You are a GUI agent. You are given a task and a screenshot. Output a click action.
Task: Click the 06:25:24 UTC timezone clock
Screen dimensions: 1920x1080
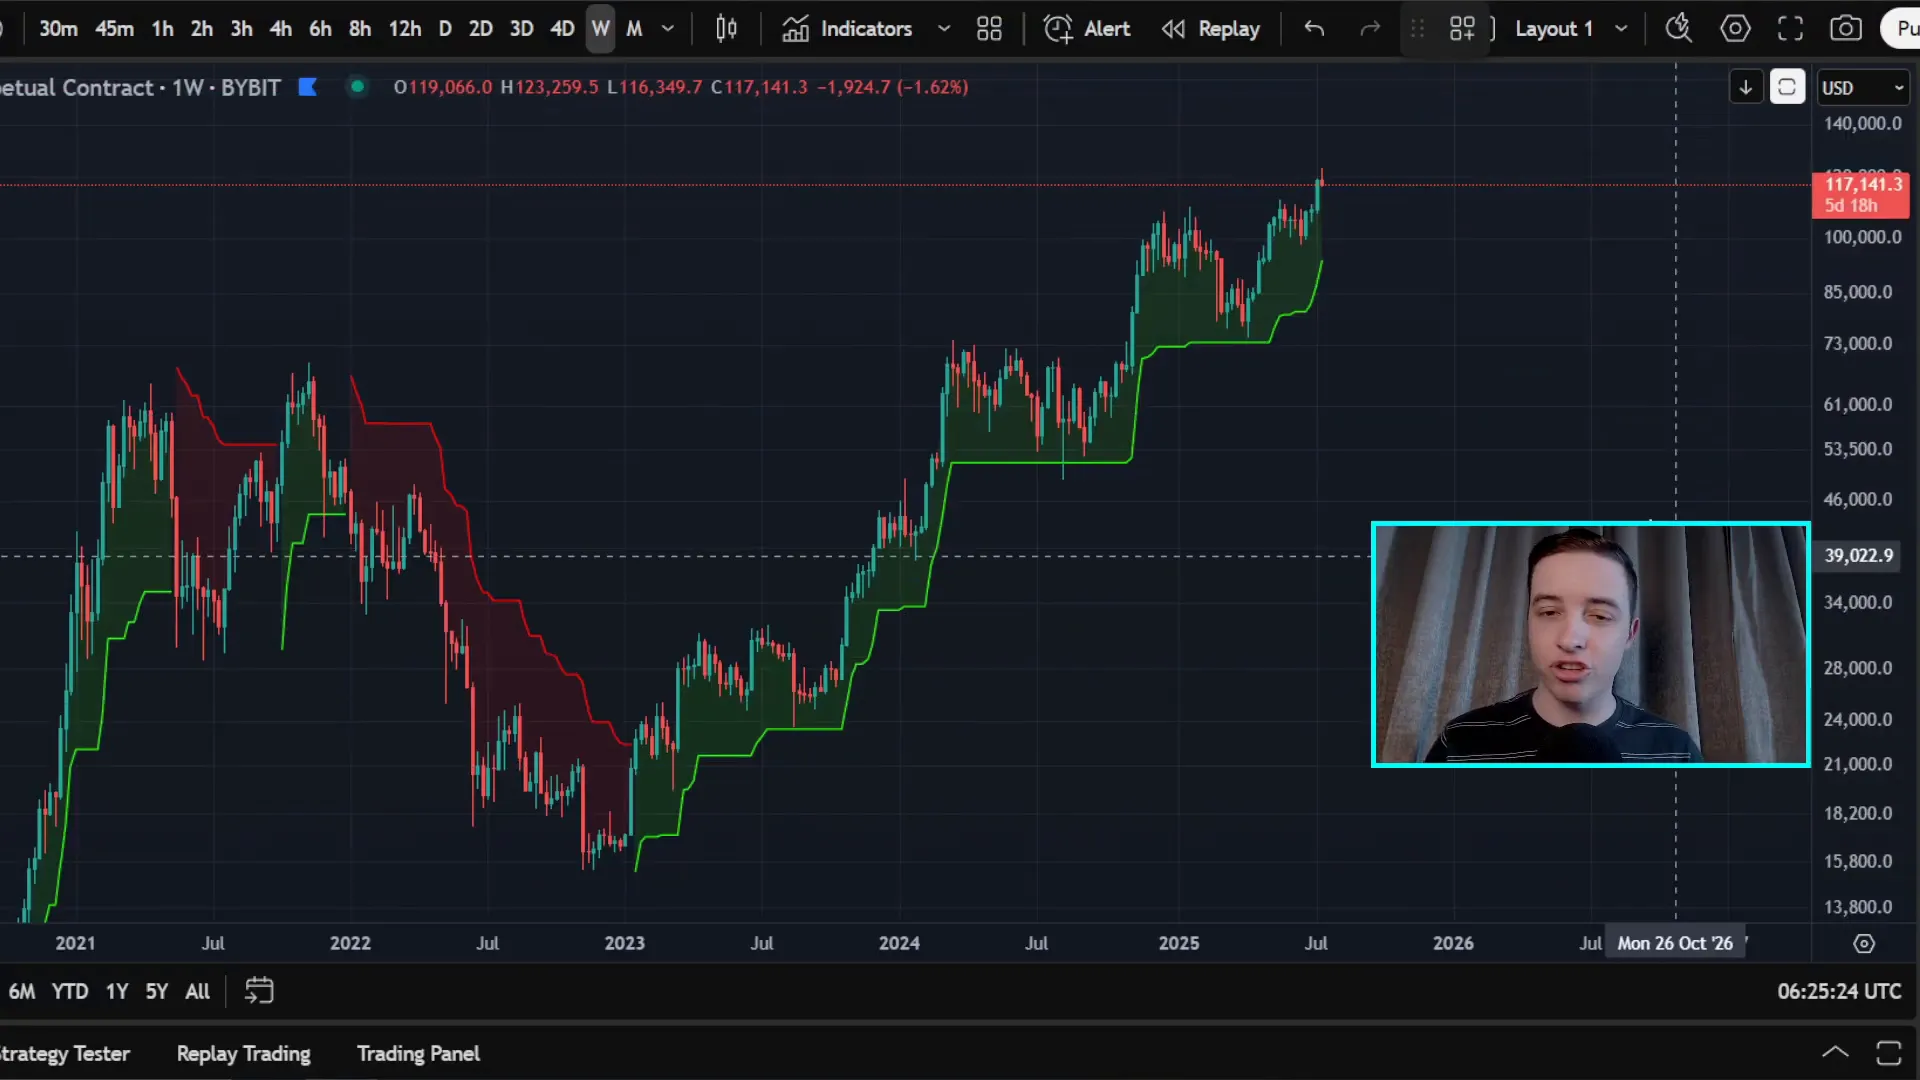coord(1839,991)
